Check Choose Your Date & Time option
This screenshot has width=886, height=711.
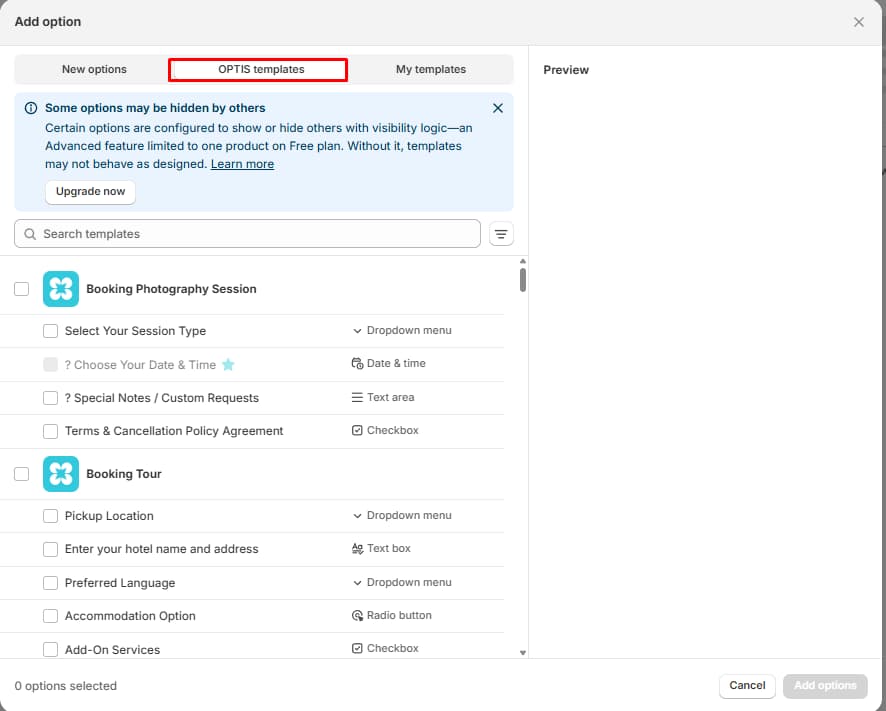50,365
